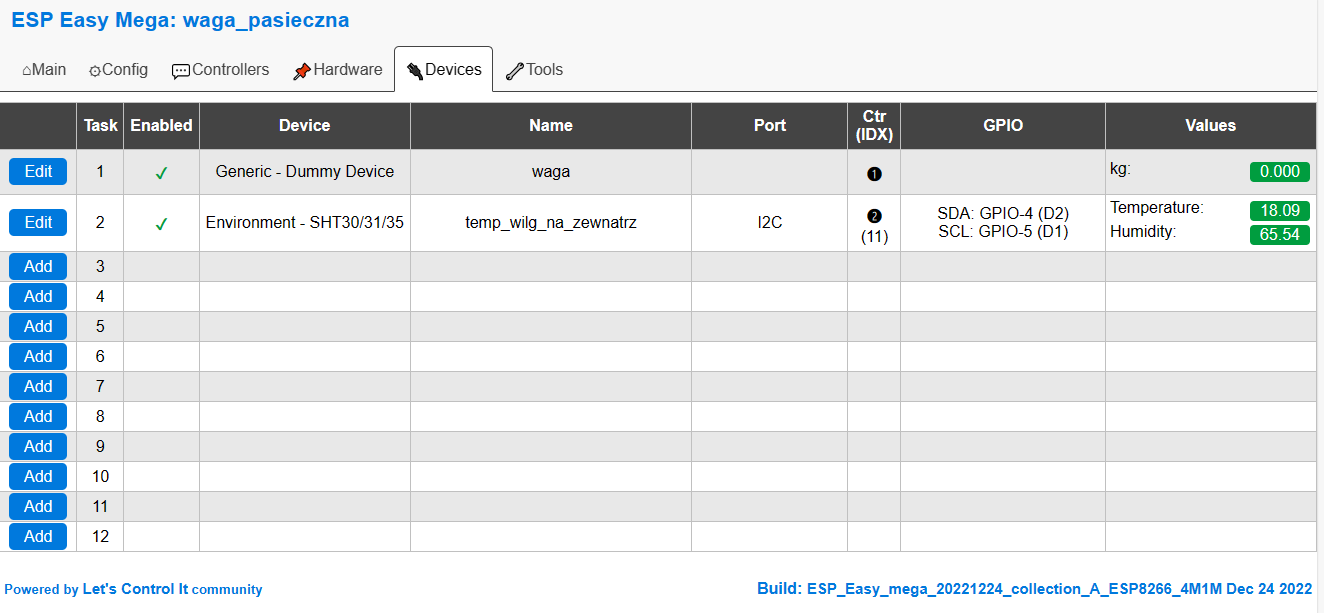The width and height of the screenshot is (1324, 613).
Task: Click the Port column header
Action: [x=770, y=126]
